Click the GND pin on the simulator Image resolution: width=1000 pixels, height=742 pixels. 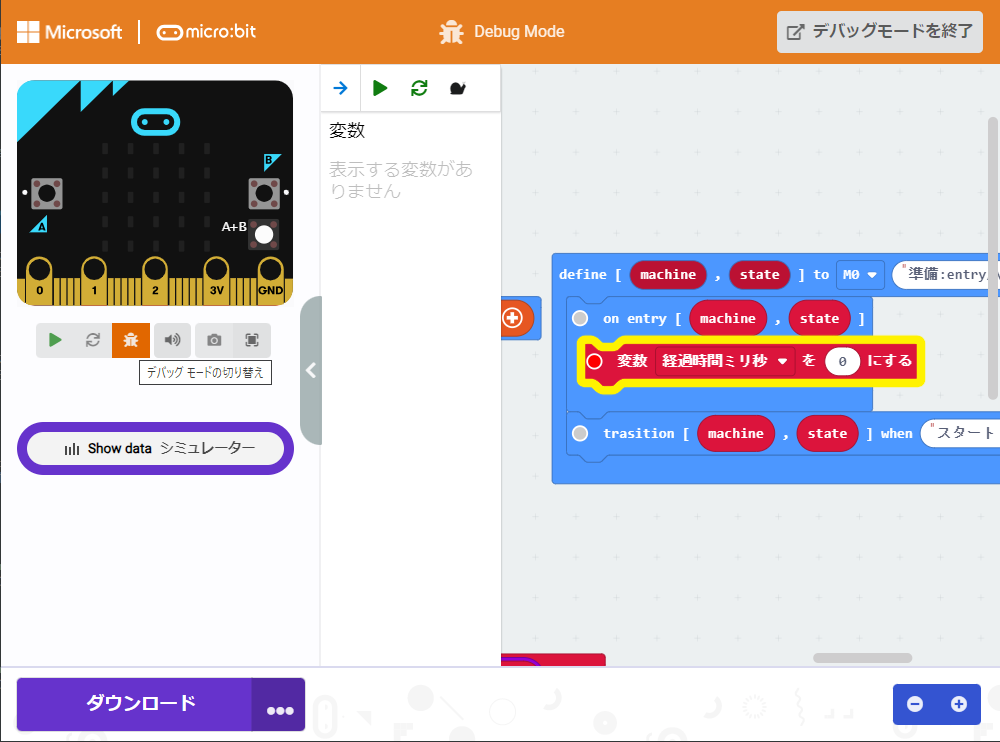[270, 281]
